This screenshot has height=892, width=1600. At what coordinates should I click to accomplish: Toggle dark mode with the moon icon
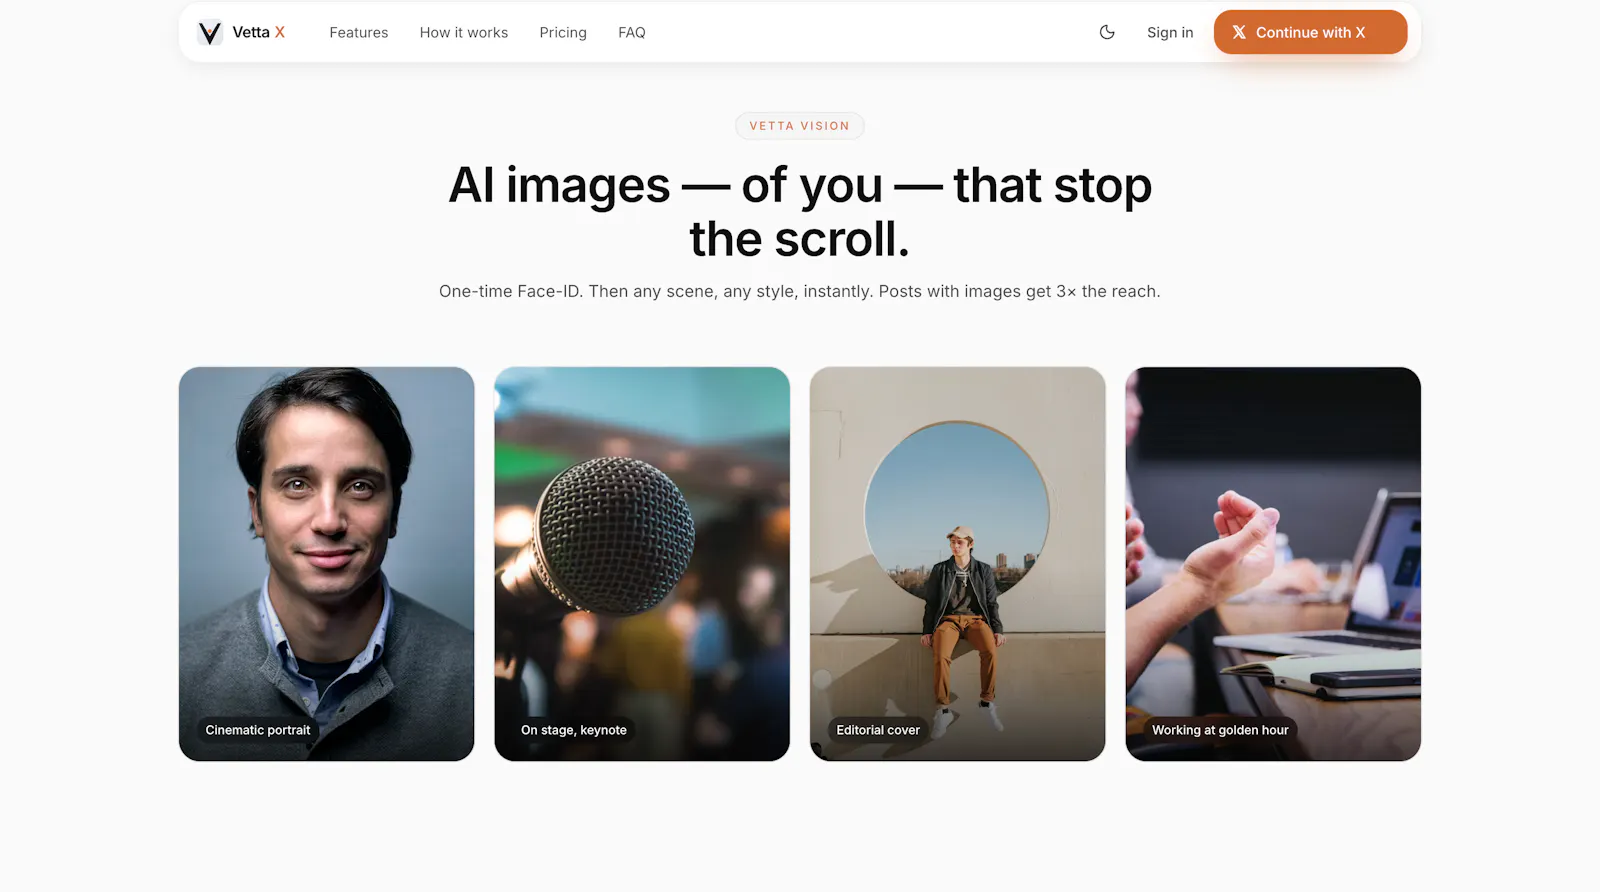(1107, 32)
